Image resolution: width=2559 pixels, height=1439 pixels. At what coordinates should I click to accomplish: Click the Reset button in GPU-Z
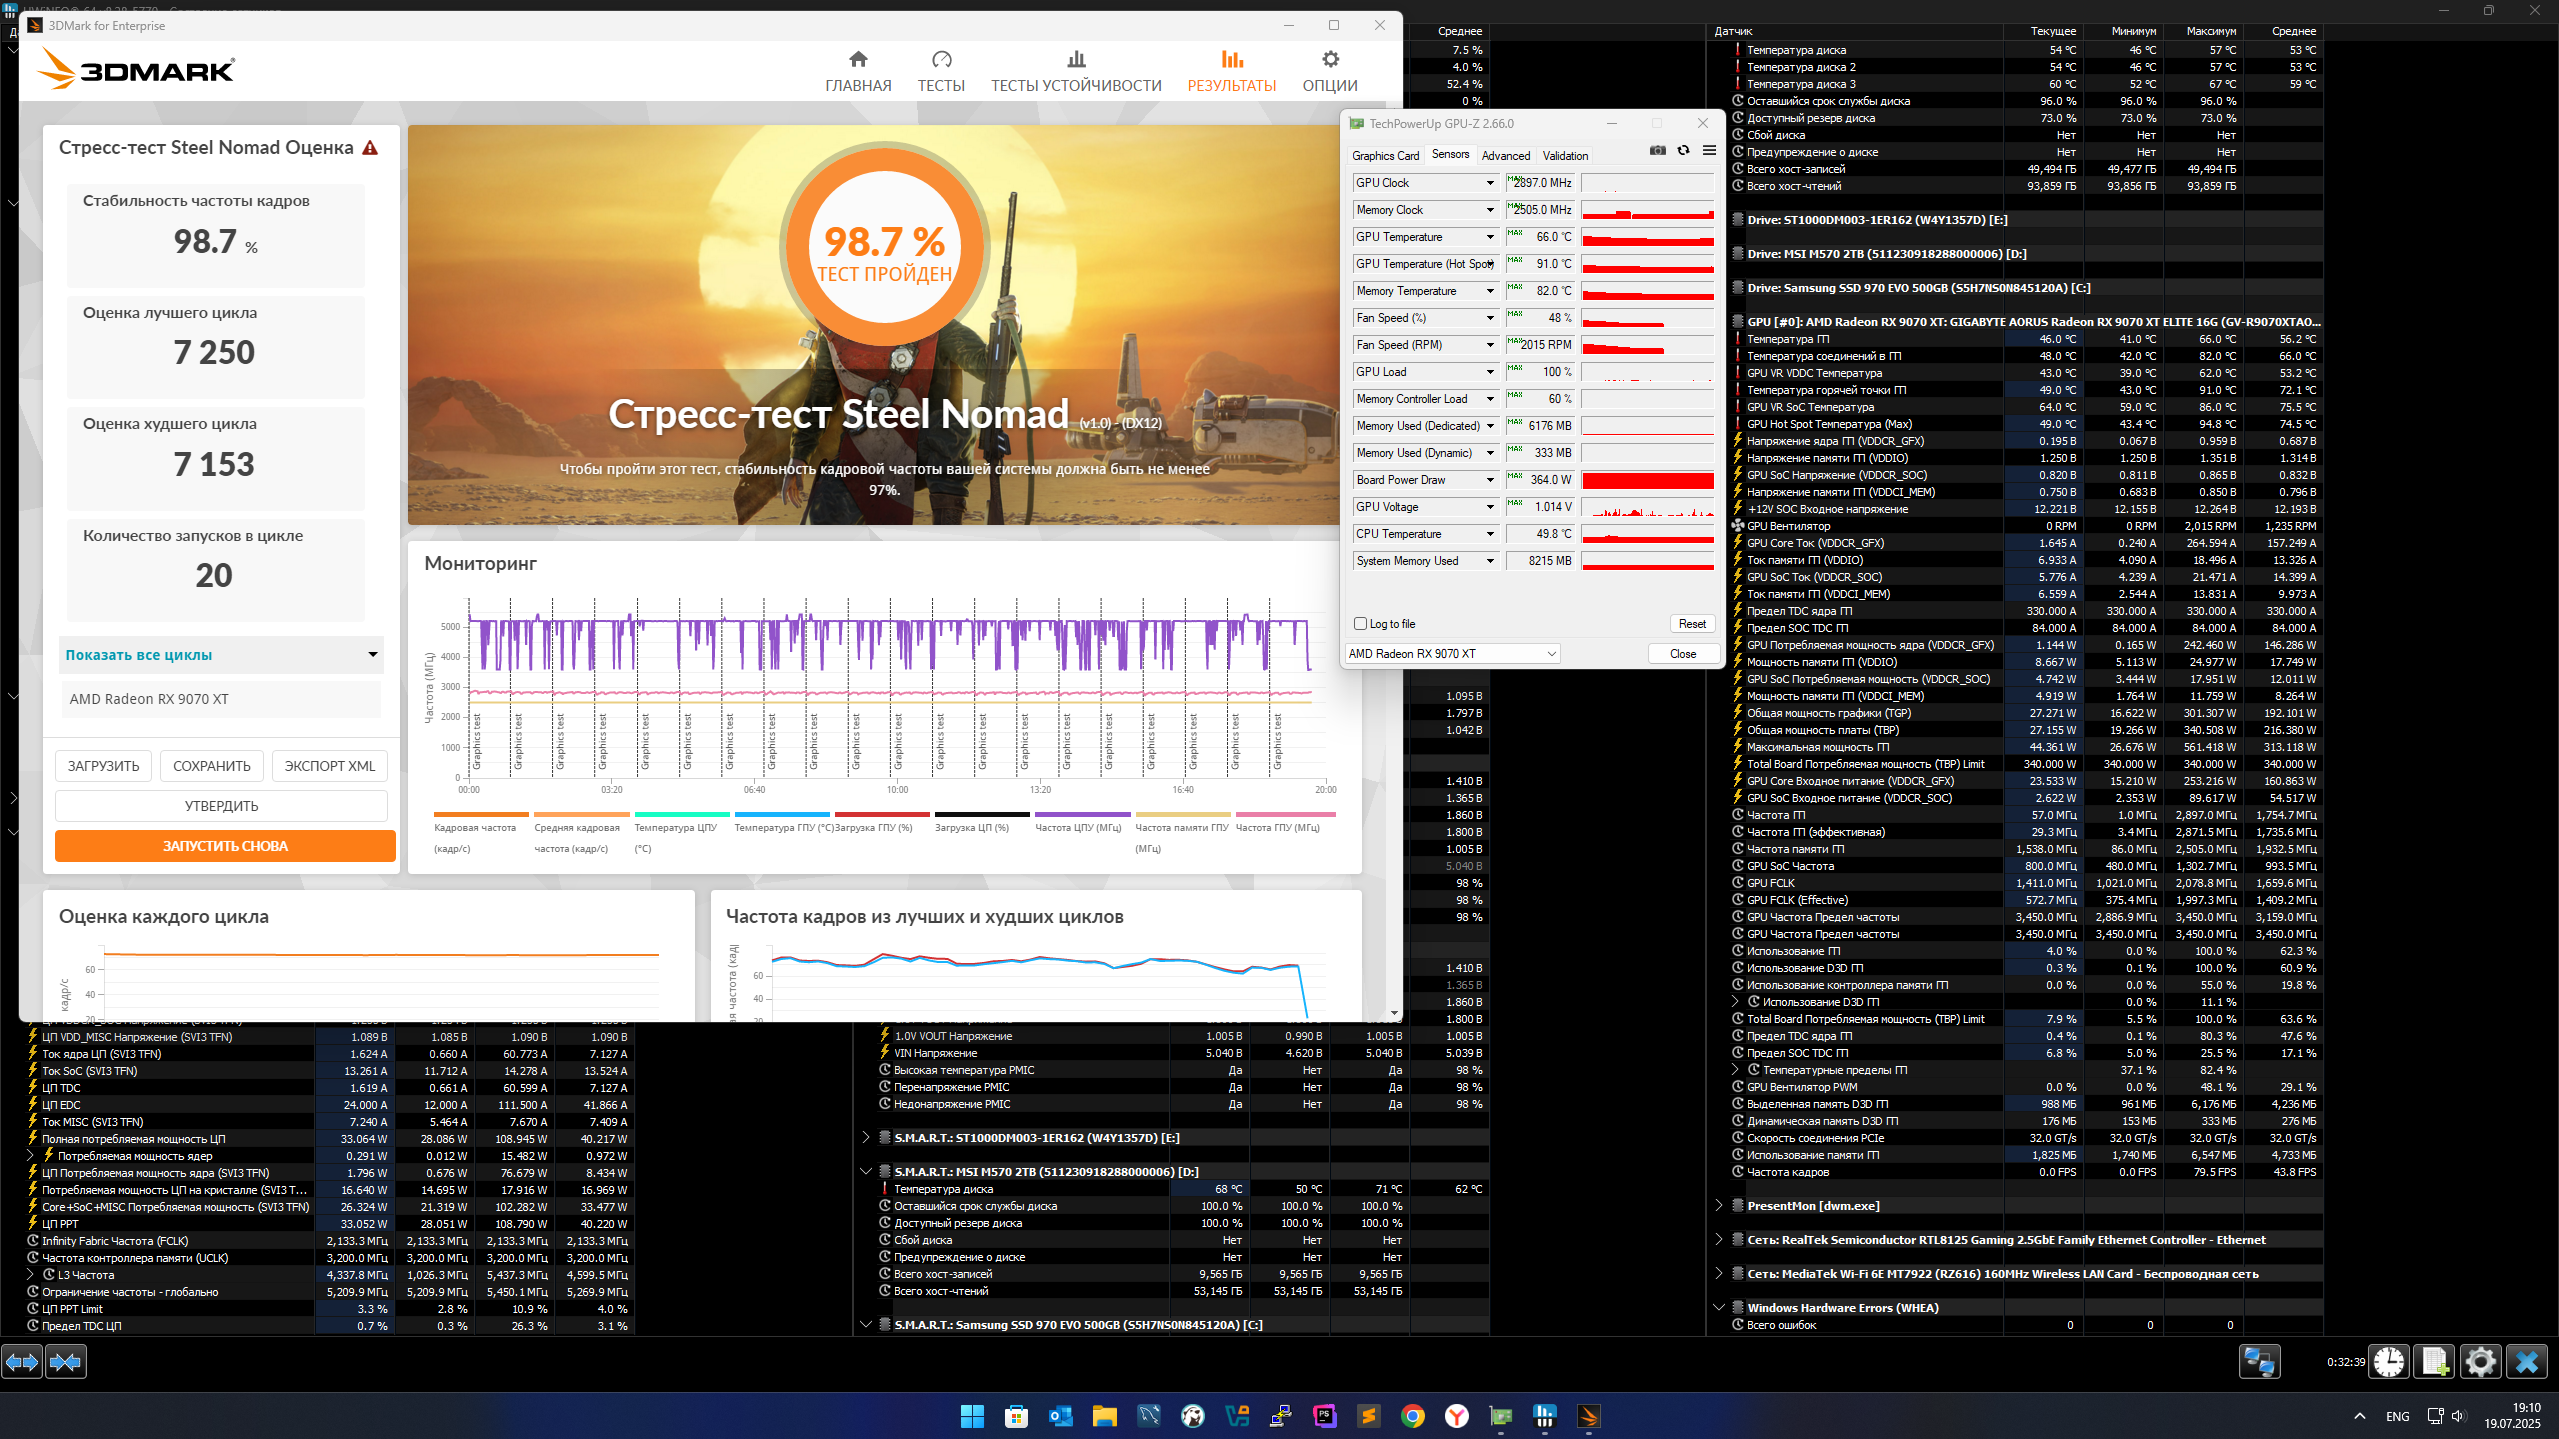point(1691,623)
